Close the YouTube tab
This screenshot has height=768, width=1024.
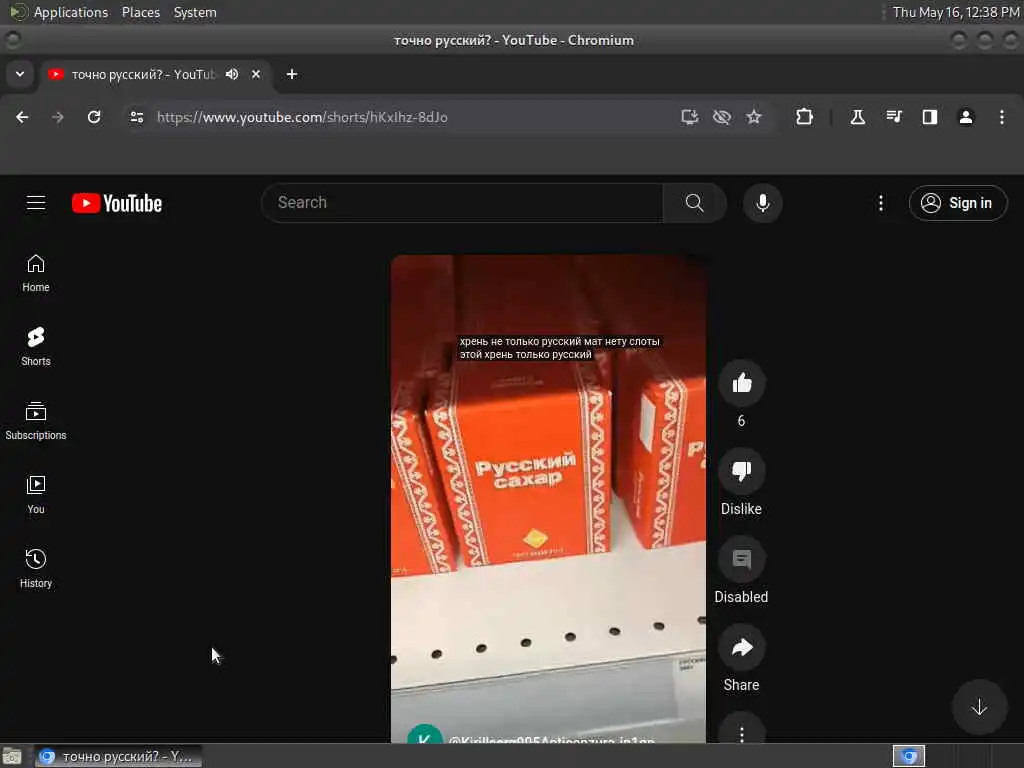click(x=256, y=74)
